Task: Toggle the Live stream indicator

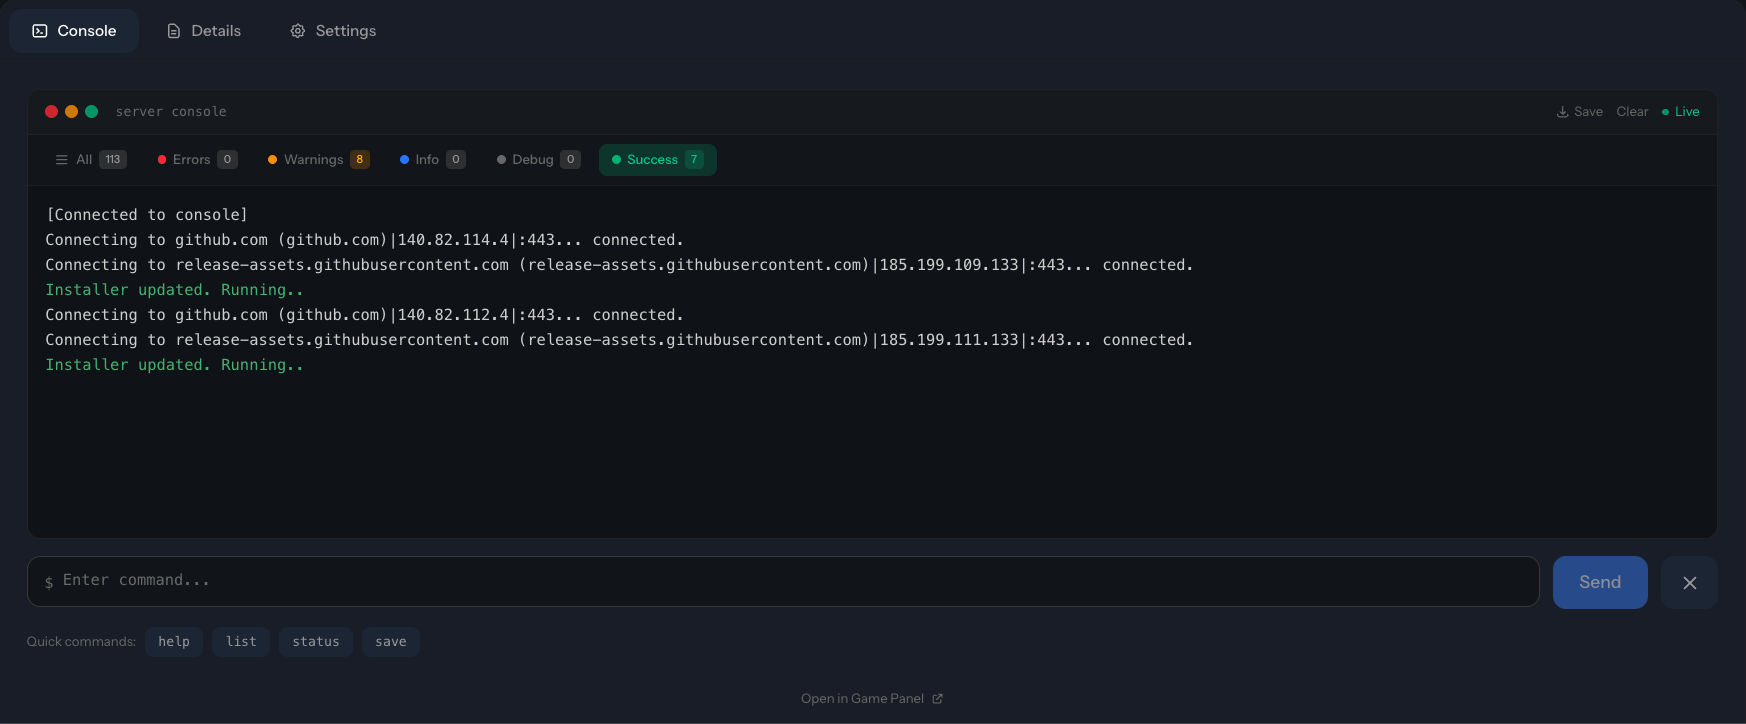Action: [1681, 112]
